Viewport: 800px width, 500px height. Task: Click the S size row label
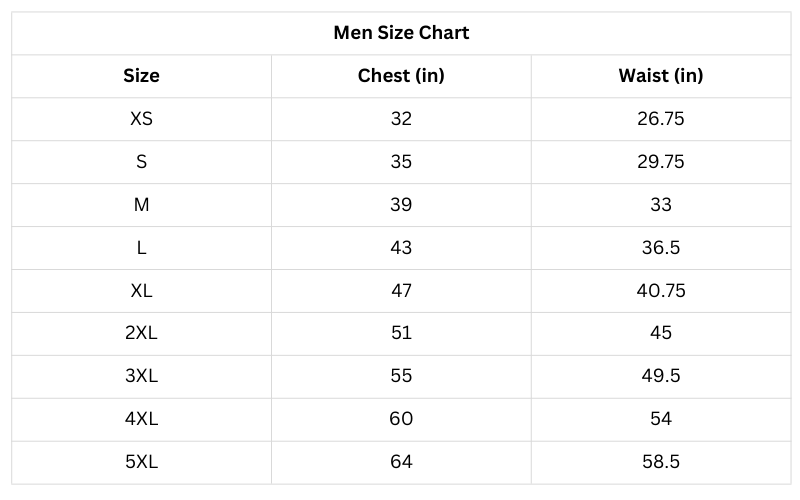pyautogui.click(x=141, y=162)
